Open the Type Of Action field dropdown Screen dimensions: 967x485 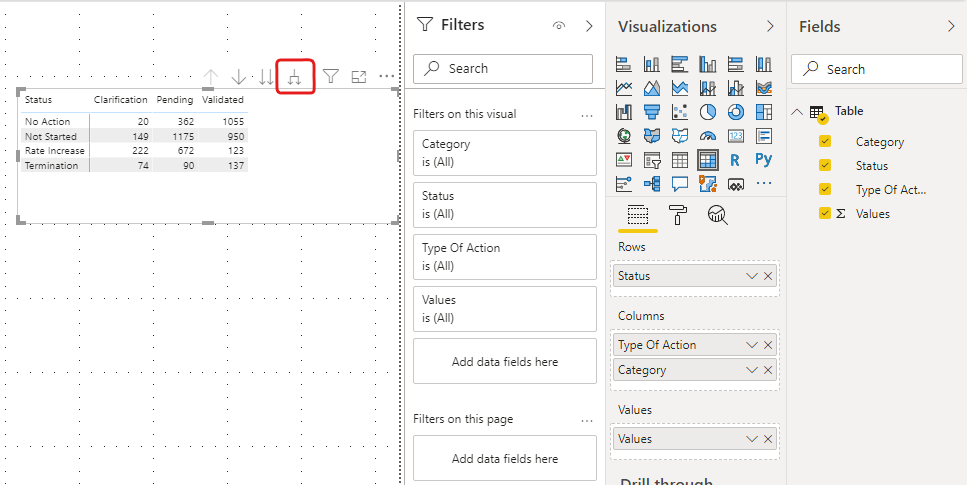coord(751,345)
